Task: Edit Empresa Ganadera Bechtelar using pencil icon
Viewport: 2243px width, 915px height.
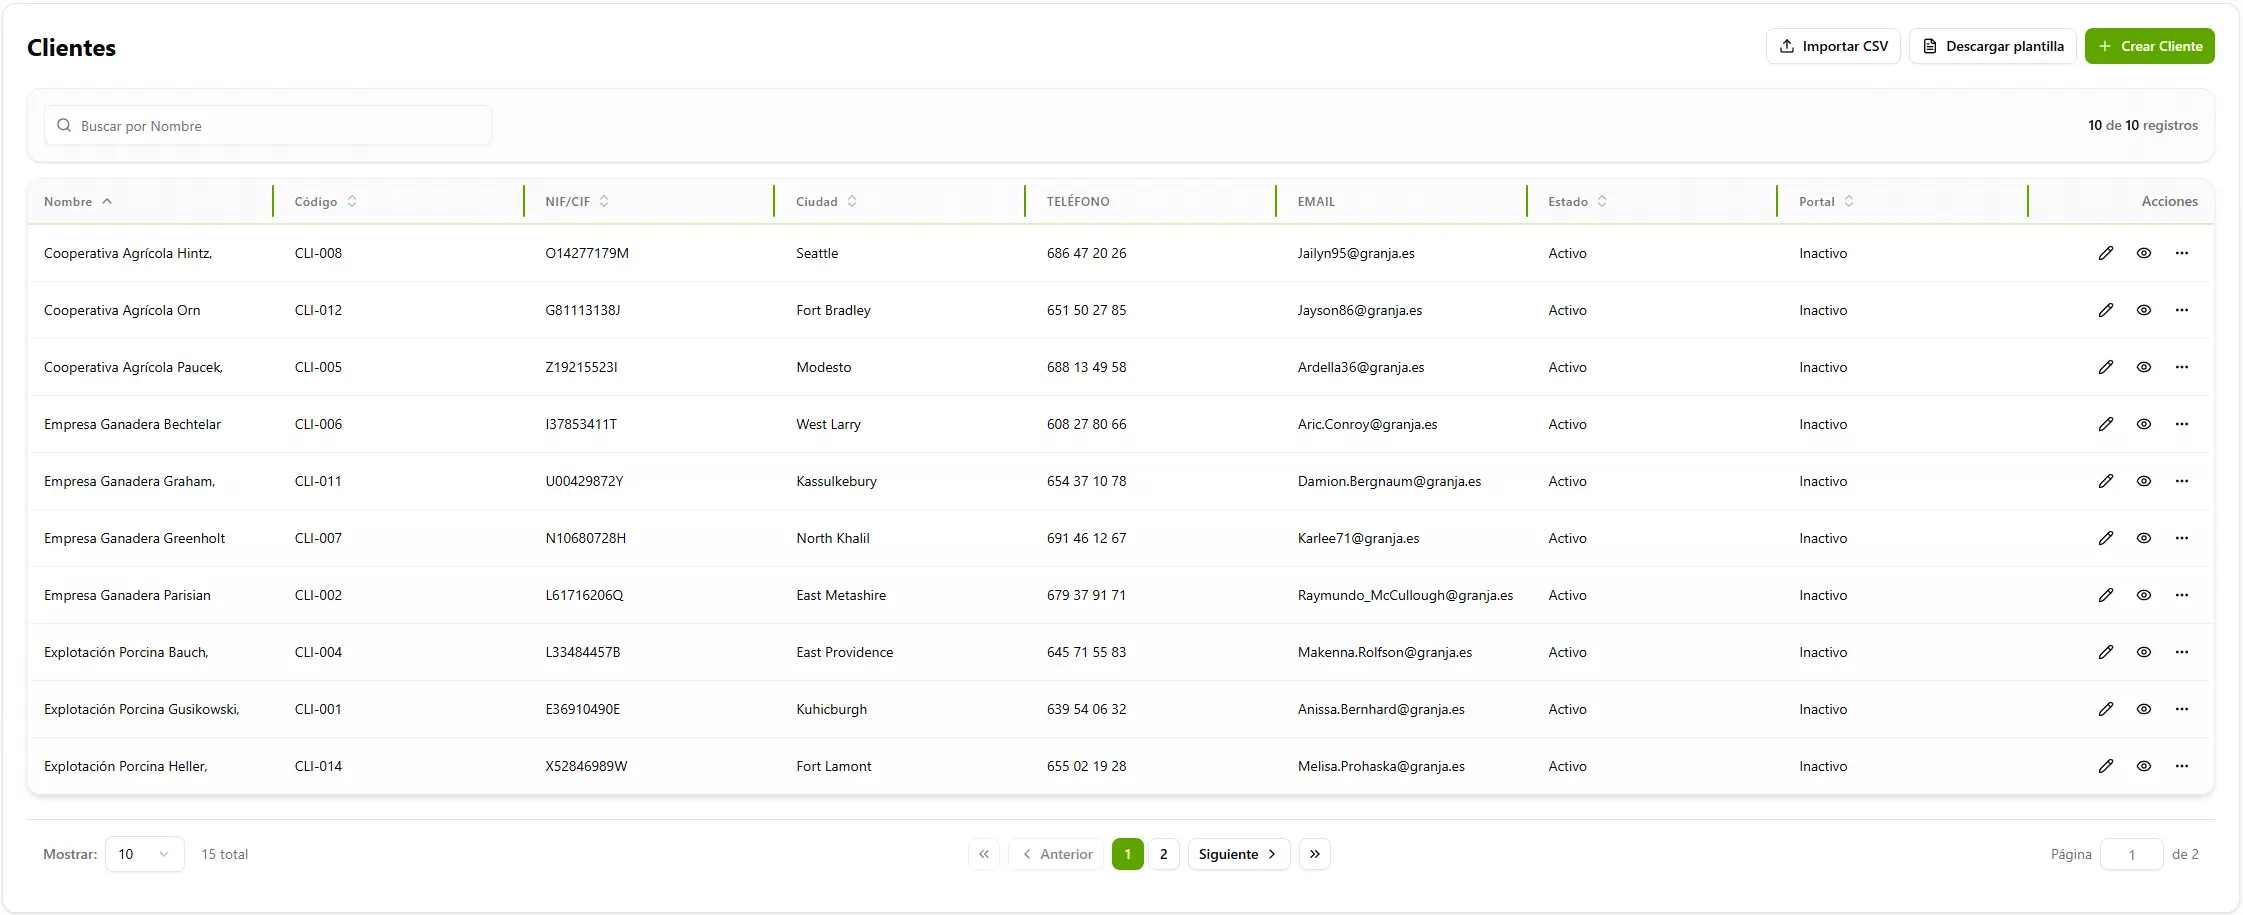Action: click(x=2105, y=424)
